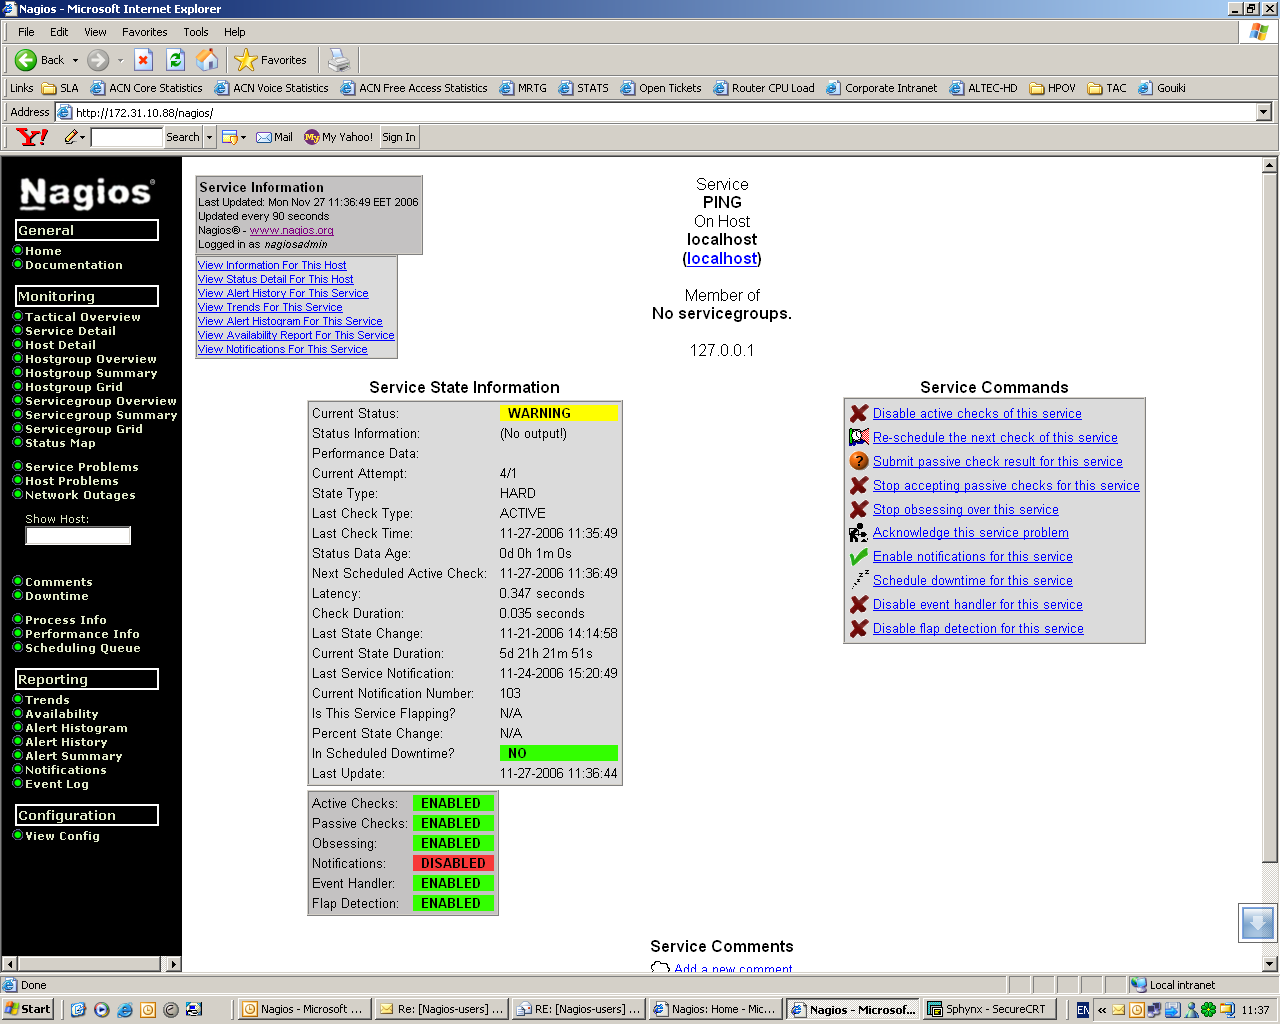Open Service Problems in the sidebar
Image resolution: width=1280 pixels, height=1024 pixels.
(x=82, y=467)
